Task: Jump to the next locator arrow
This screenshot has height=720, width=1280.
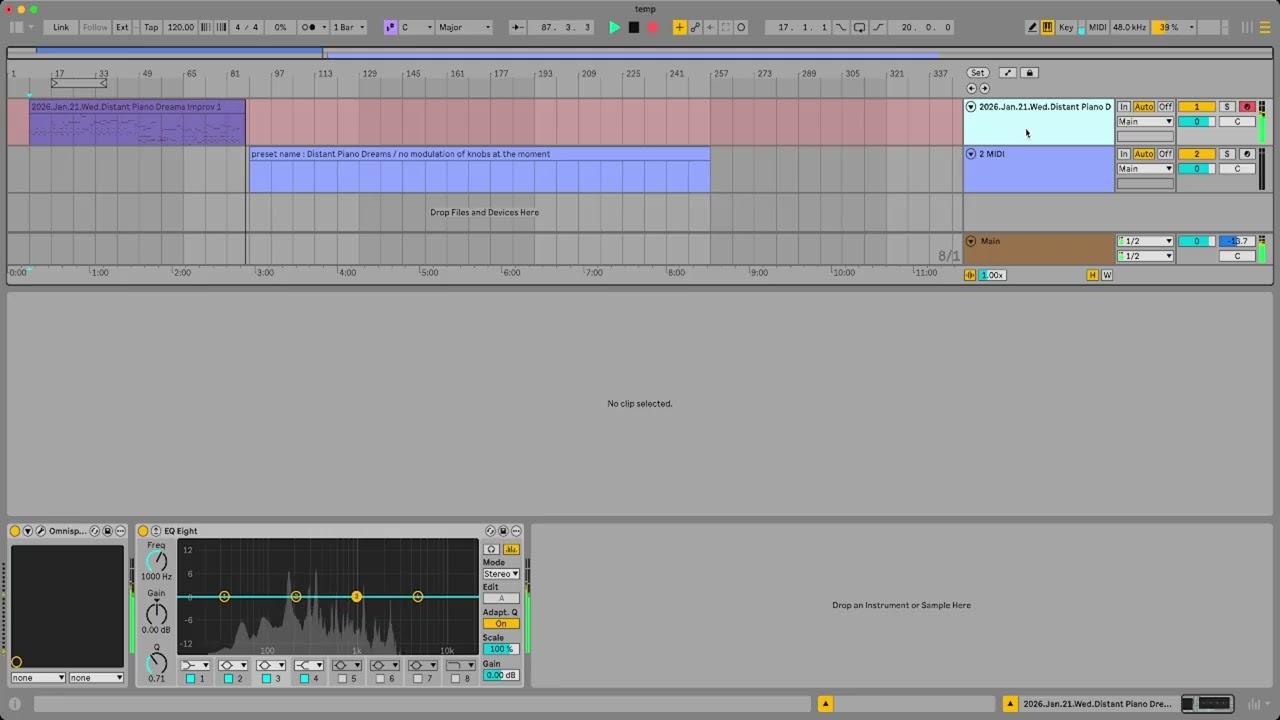Action: pyautogui.click(x=984, y=88)
